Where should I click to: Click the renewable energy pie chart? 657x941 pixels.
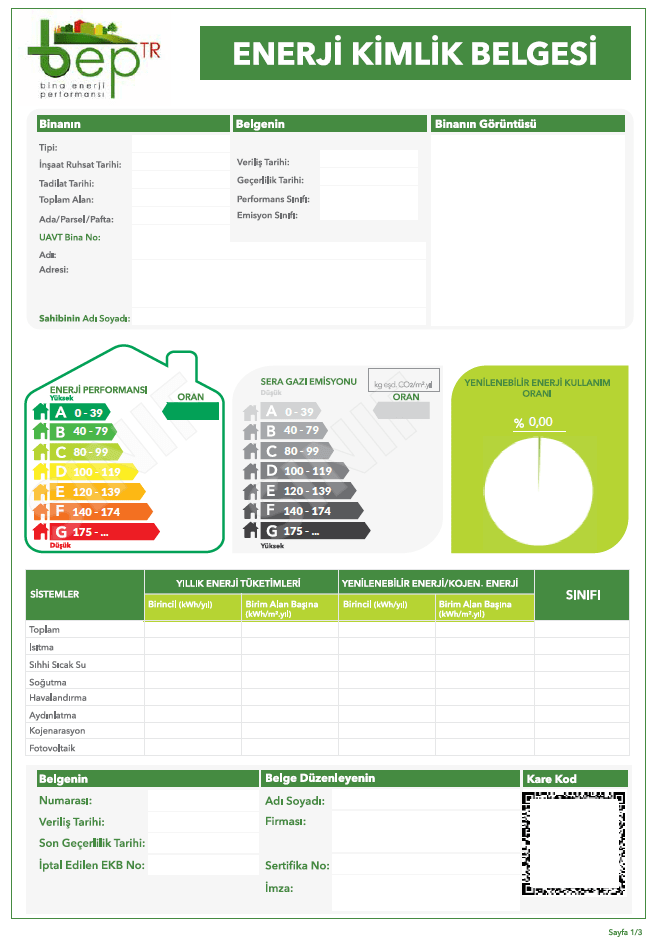tap(538, 490)
